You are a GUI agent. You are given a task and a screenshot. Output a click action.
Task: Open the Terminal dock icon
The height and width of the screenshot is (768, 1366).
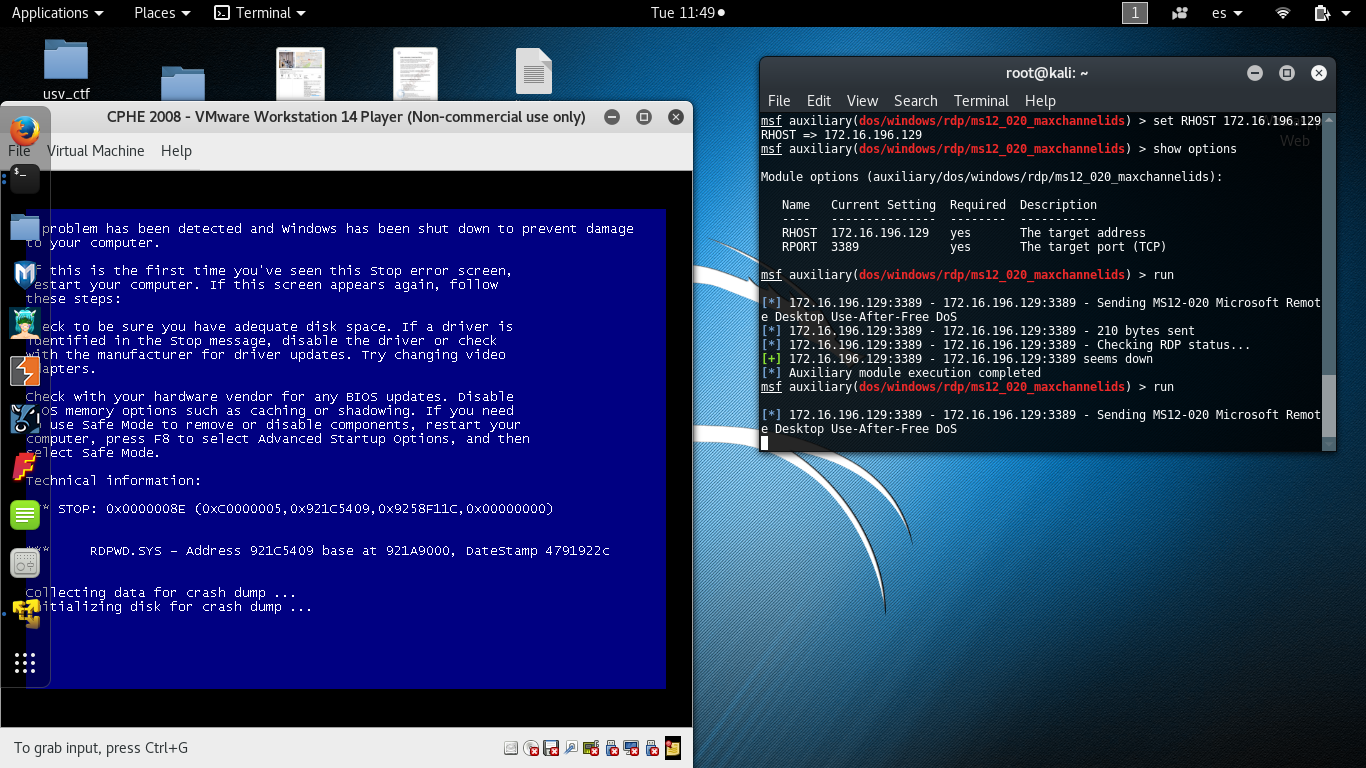25,178
